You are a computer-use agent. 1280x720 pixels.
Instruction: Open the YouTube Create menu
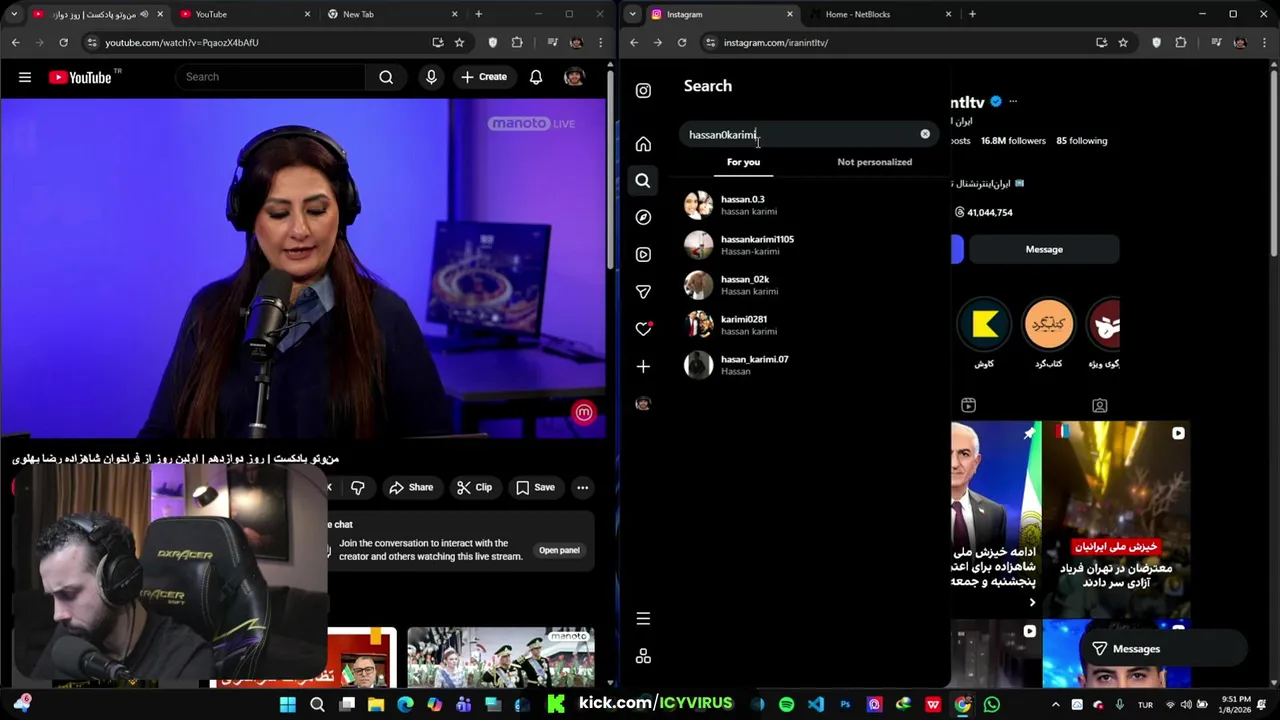click(x=484, y=77)
